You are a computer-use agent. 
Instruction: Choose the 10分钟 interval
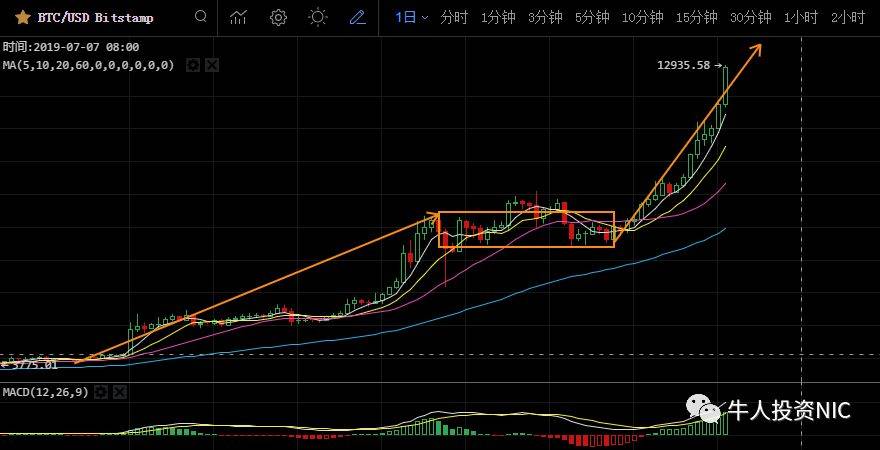642,17
